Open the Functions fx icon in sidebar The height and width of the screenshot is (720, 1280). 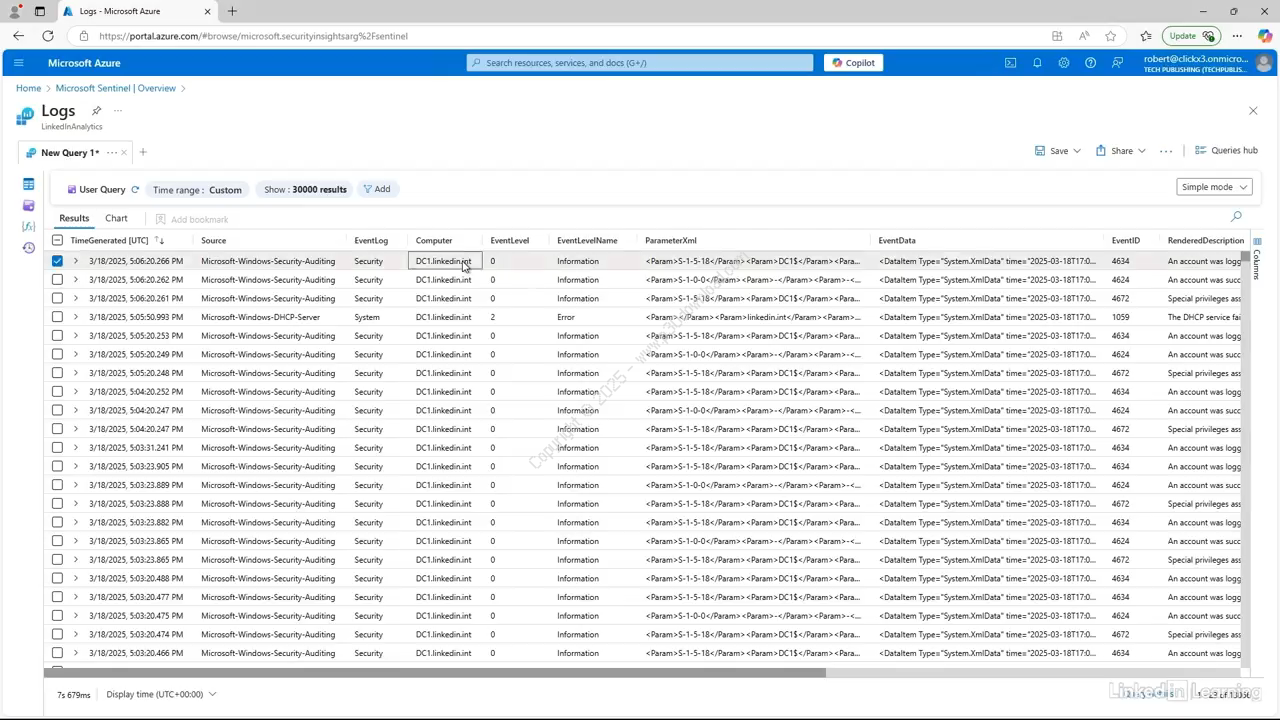click(x=28, y=226)
